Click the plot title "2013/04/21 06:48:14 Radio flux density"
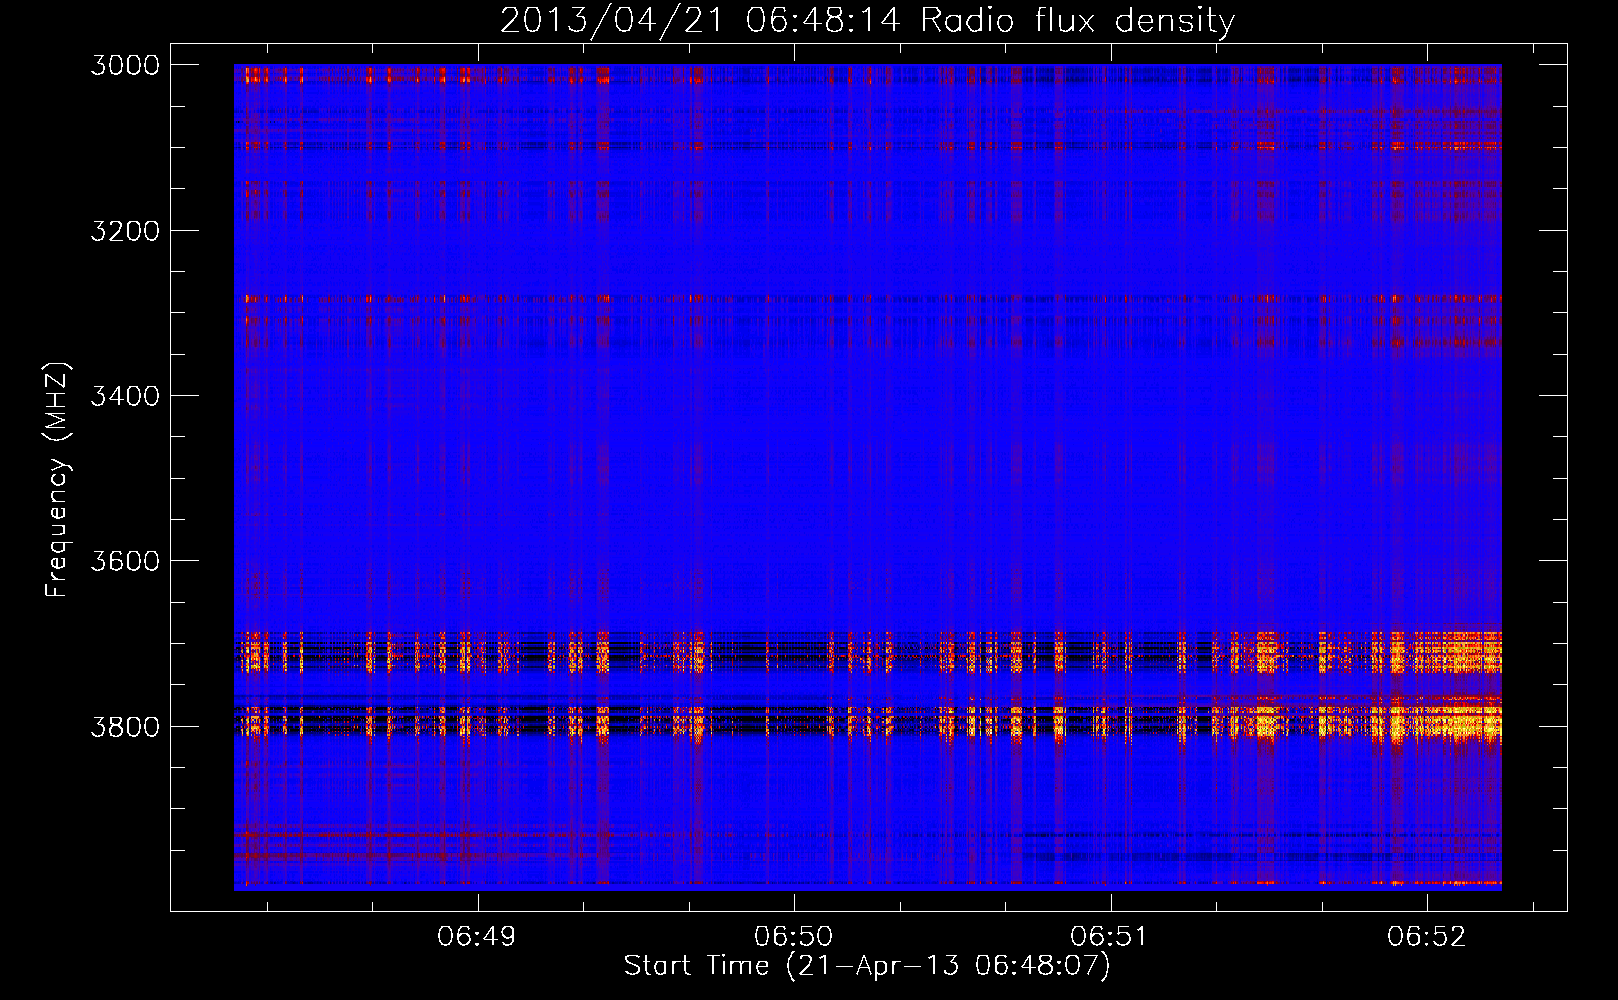Image resolution: width=1618 pixels, height=1000 pixels. coord(867,21)
